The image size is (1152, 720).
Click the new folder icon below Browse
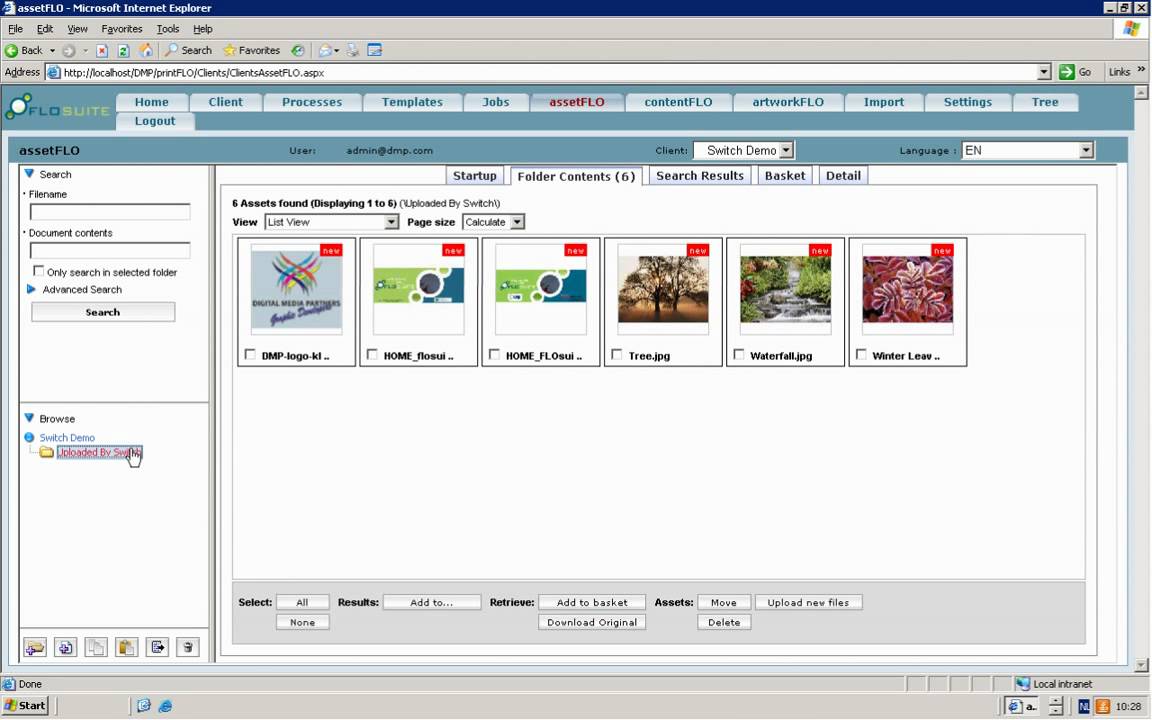[35, 647]
